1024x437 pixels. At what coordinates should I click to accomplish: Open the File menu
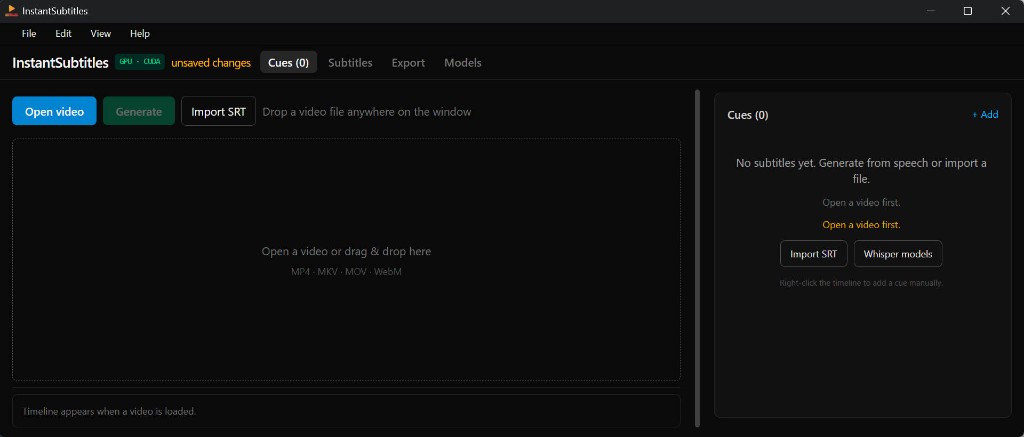click(x=29, y=33)
